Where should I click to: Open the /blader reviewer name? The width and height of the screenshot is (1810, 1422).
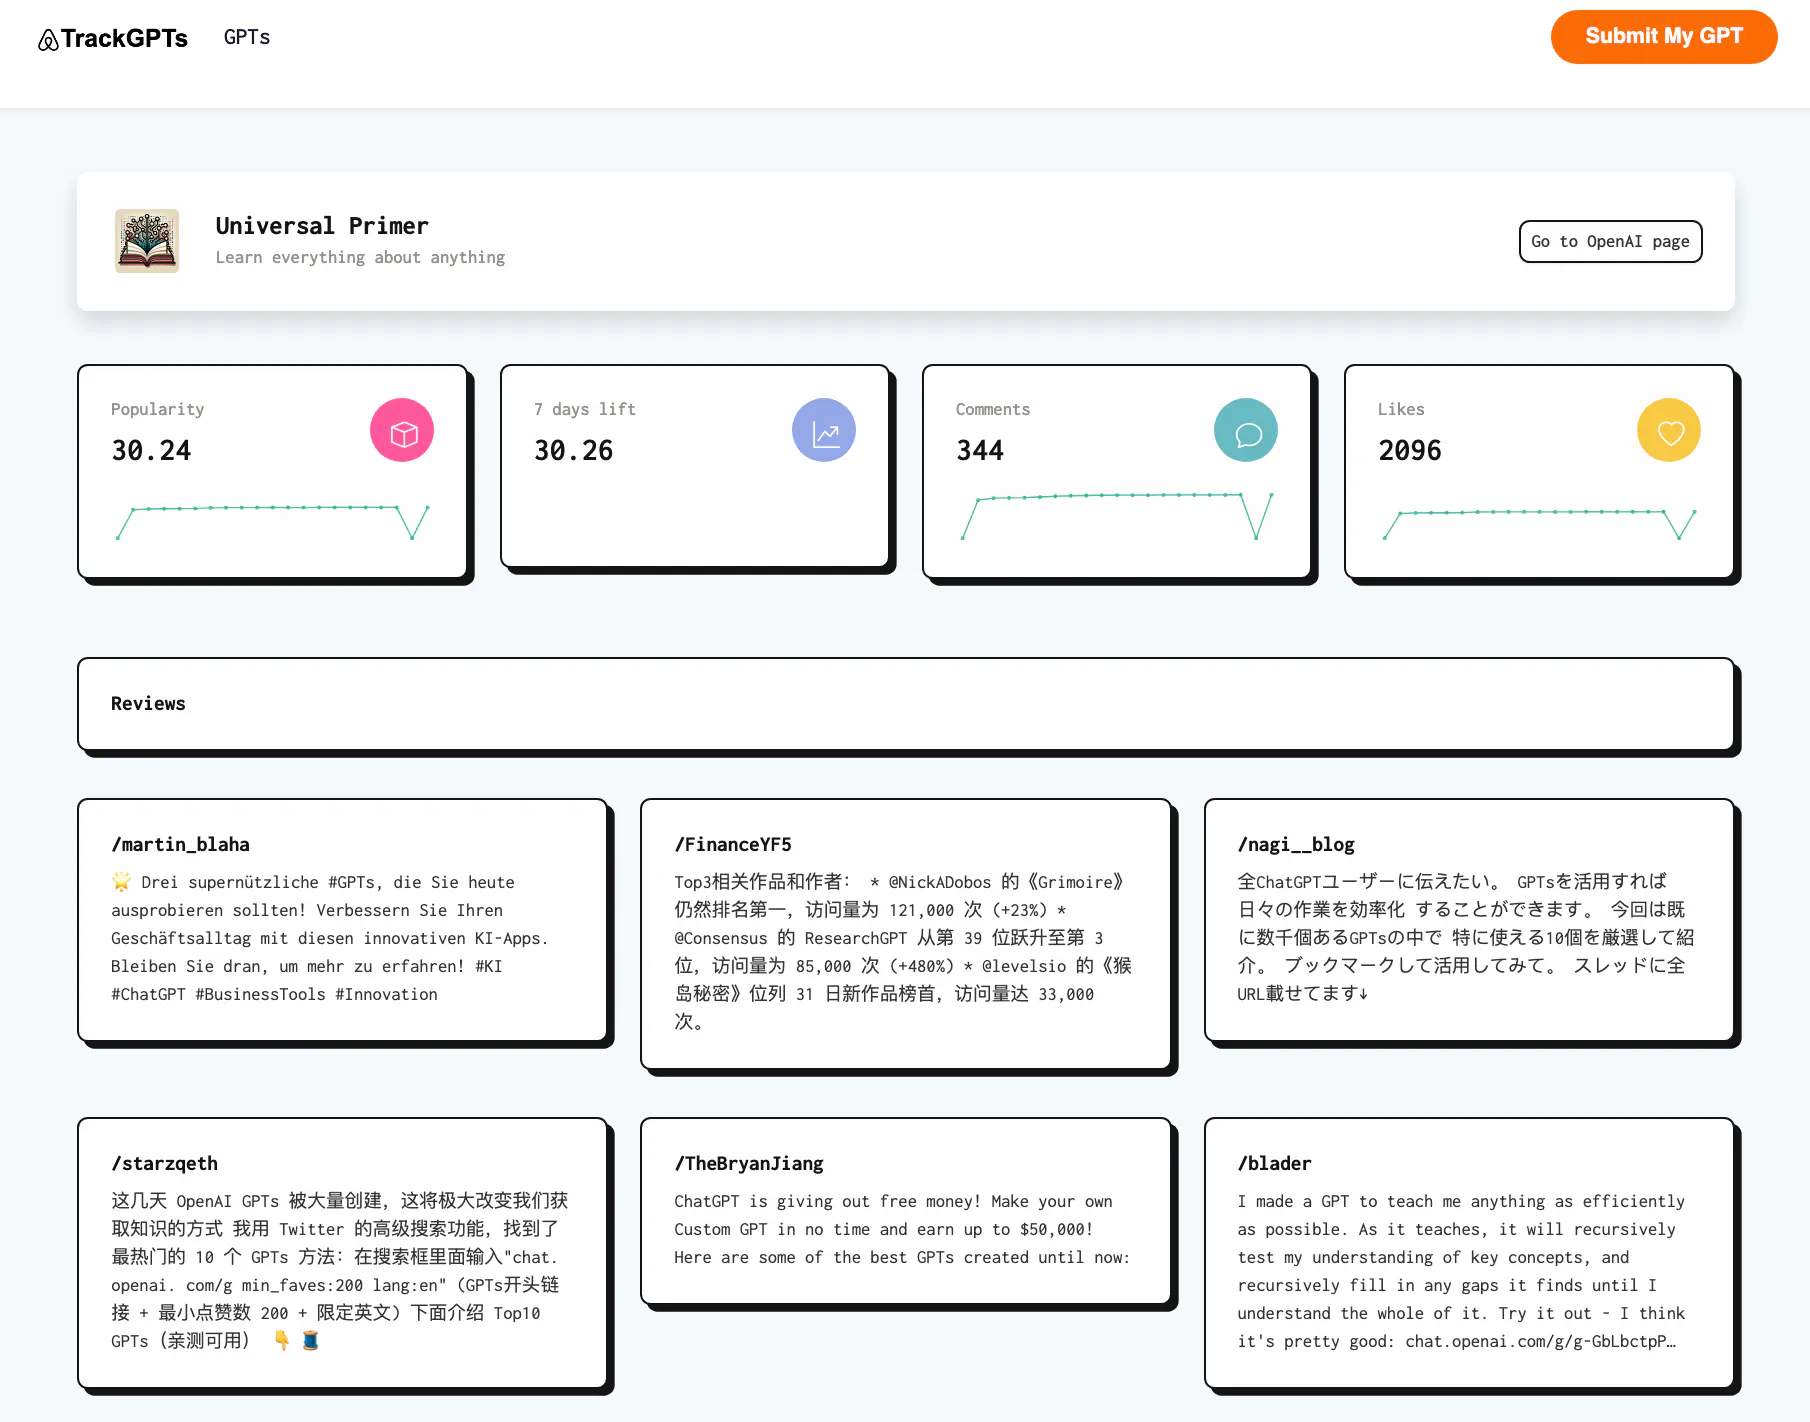point(1274,1163)
